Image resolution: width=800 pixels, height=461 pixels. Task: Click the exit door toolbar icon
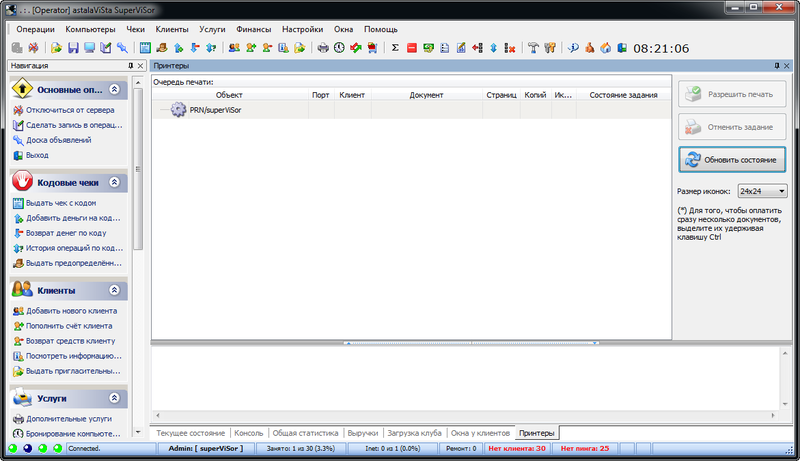tap(622, 48)
